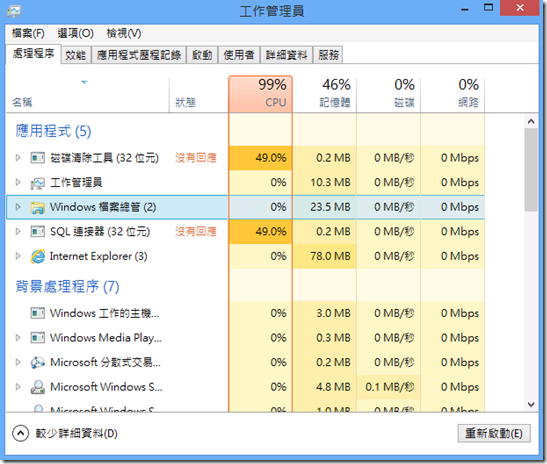Sort by the 狀態 column header
The width and height of the screenshot is (547, 464).
(198, 95)
